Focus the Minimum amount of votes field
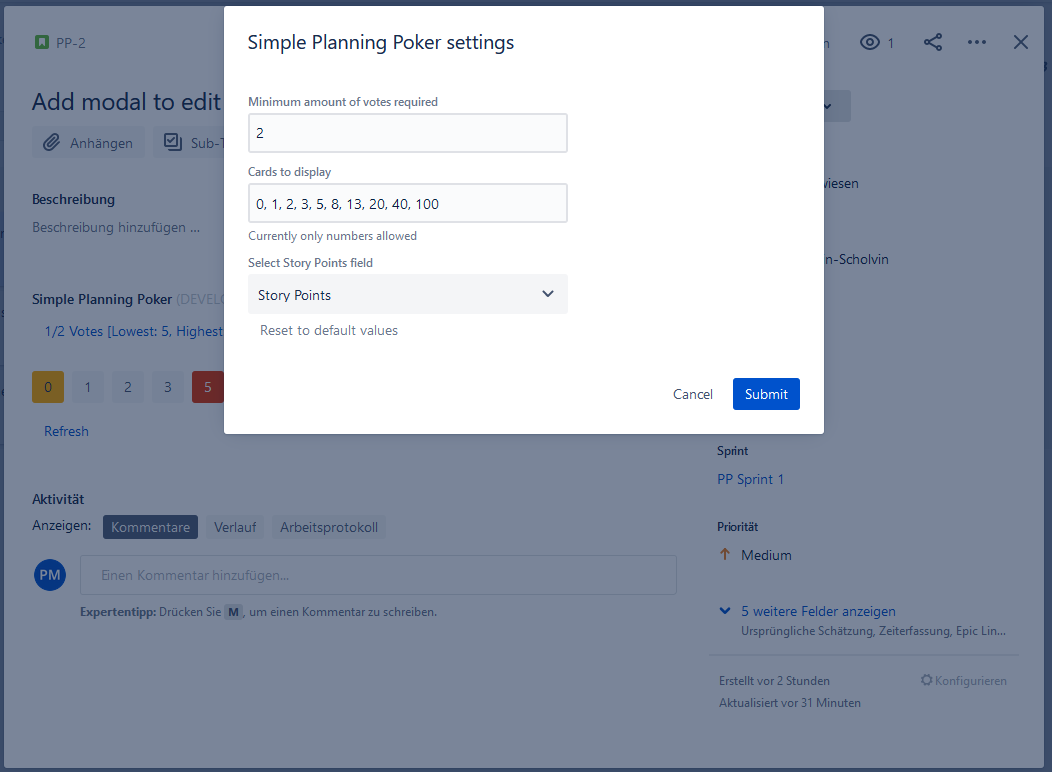This screenshot has height=772, width=1052. 408,133
